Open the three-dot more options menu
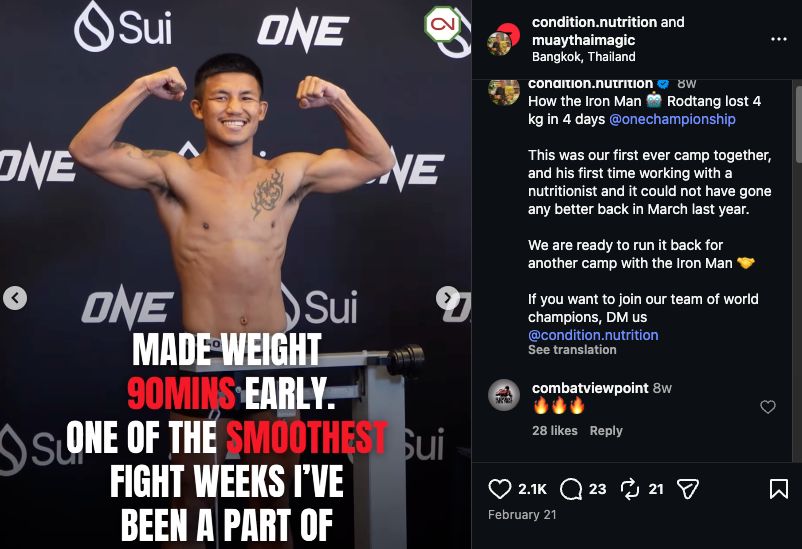This screenshot has width=802, height=549. (x=778, y=39)
